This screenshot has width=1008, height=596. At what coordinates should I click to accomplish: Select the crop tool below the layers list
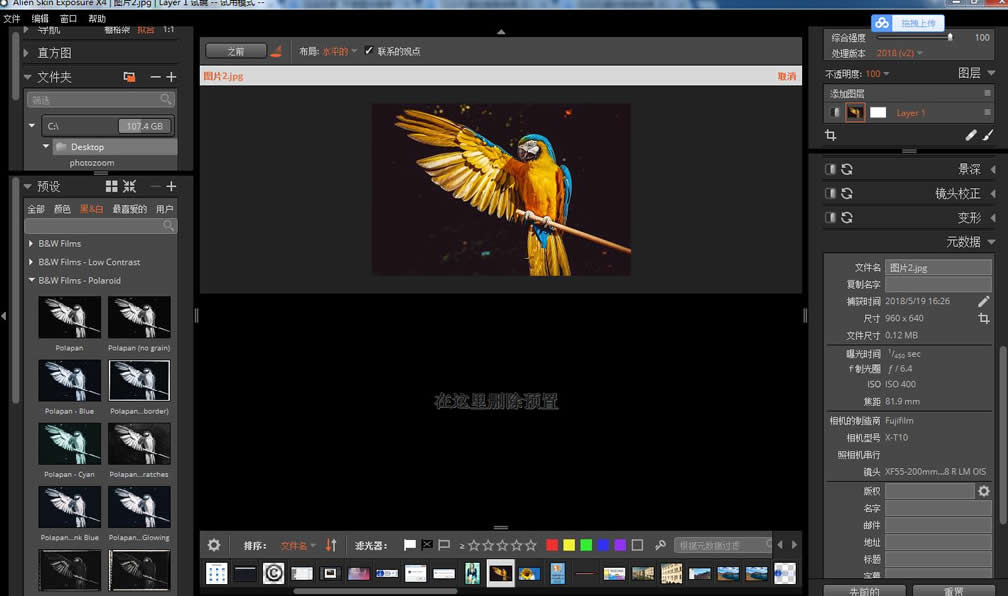click(830, 135)
